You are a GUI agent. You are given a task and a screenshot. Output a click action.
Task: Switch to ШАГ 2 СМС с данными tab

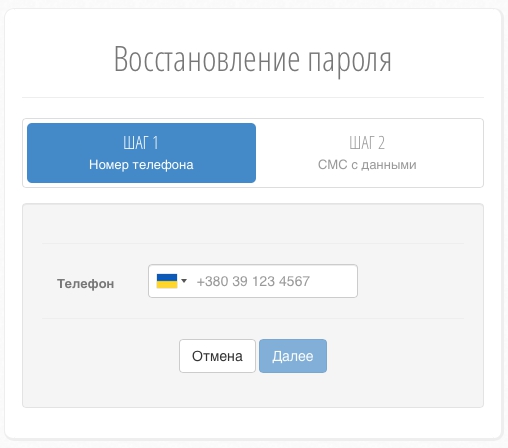367,153
